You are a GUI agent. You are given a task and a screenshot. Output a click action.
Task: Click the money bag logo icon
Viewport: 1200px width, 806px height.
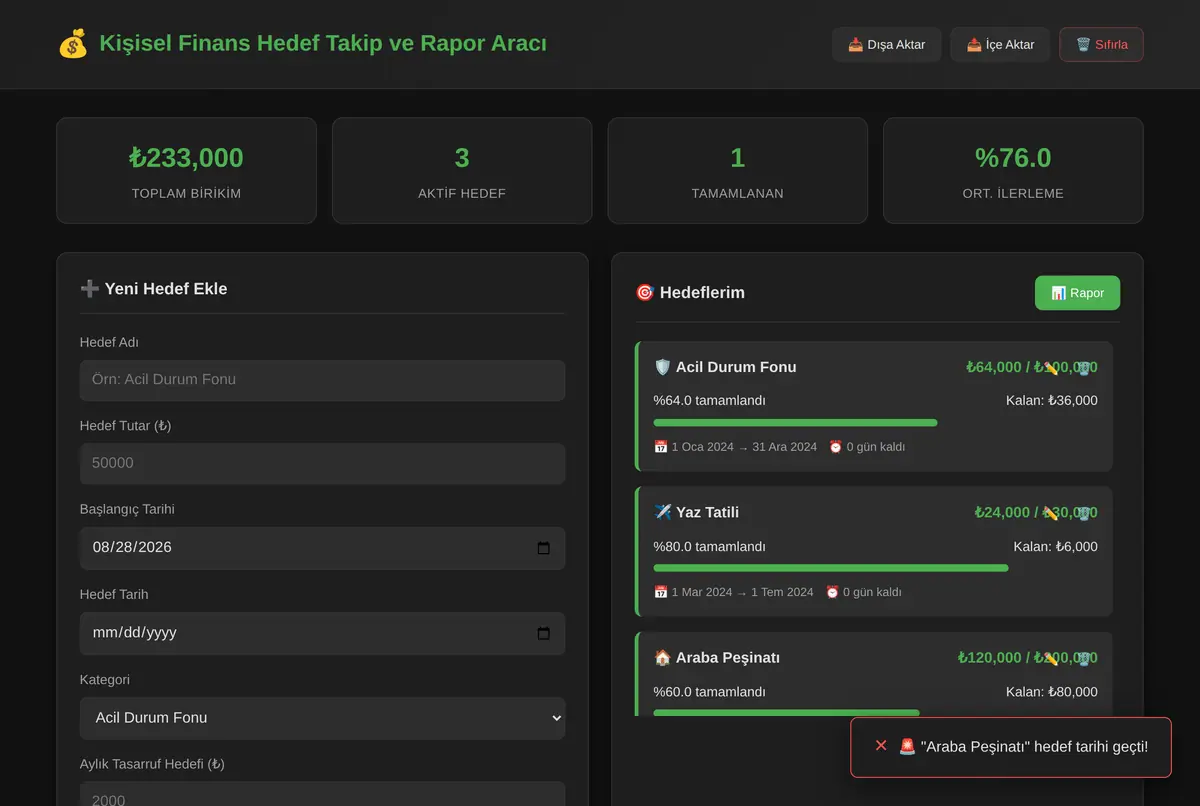(x=73, y=44)
